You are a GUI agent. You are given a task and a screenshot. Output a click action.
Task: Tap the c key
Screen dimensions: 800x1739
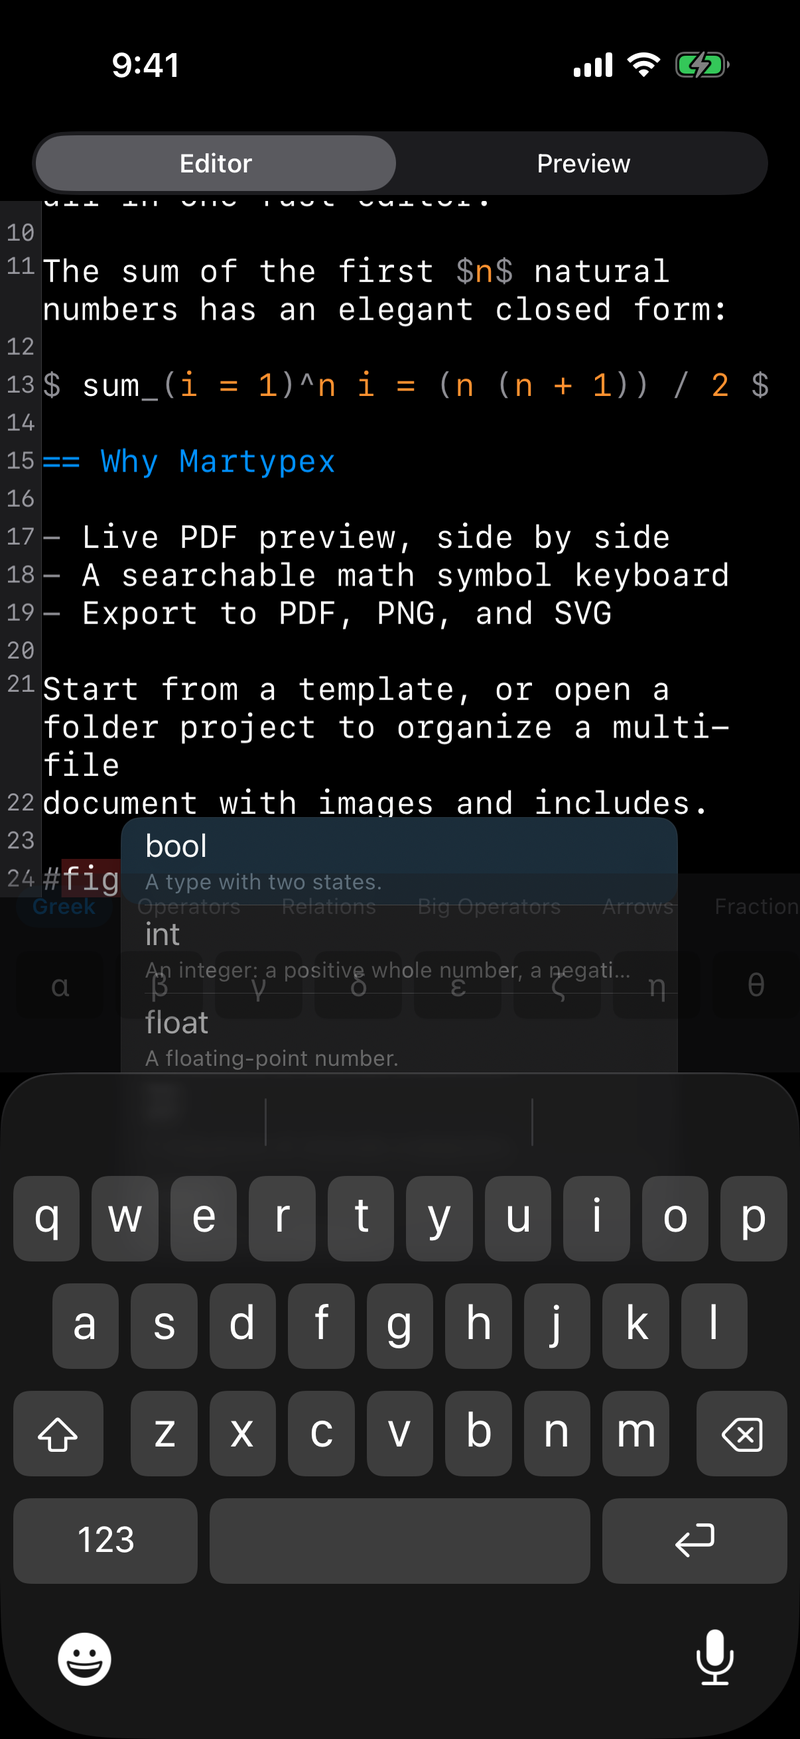click(x=321, y=1433)
